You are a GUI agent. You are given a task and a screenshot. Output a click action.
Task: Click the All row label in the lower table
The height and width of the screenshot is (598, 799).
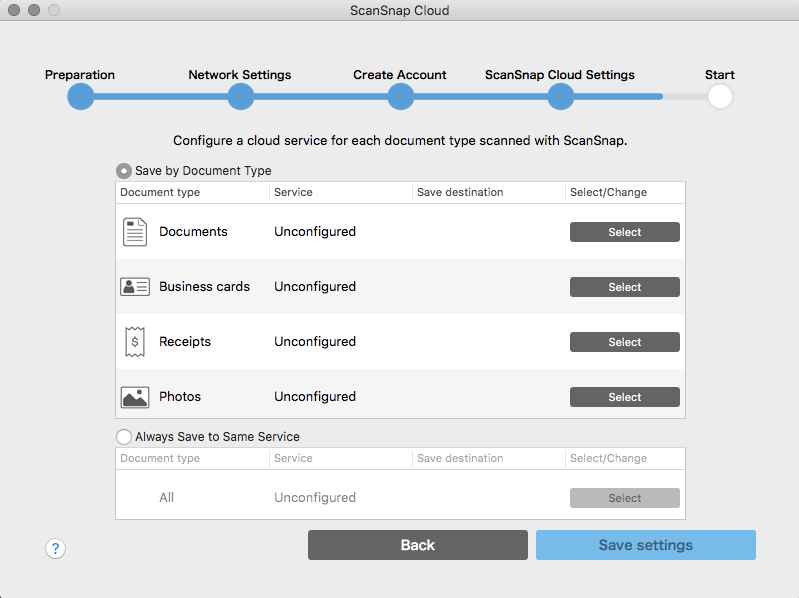[x=166, y=498]
